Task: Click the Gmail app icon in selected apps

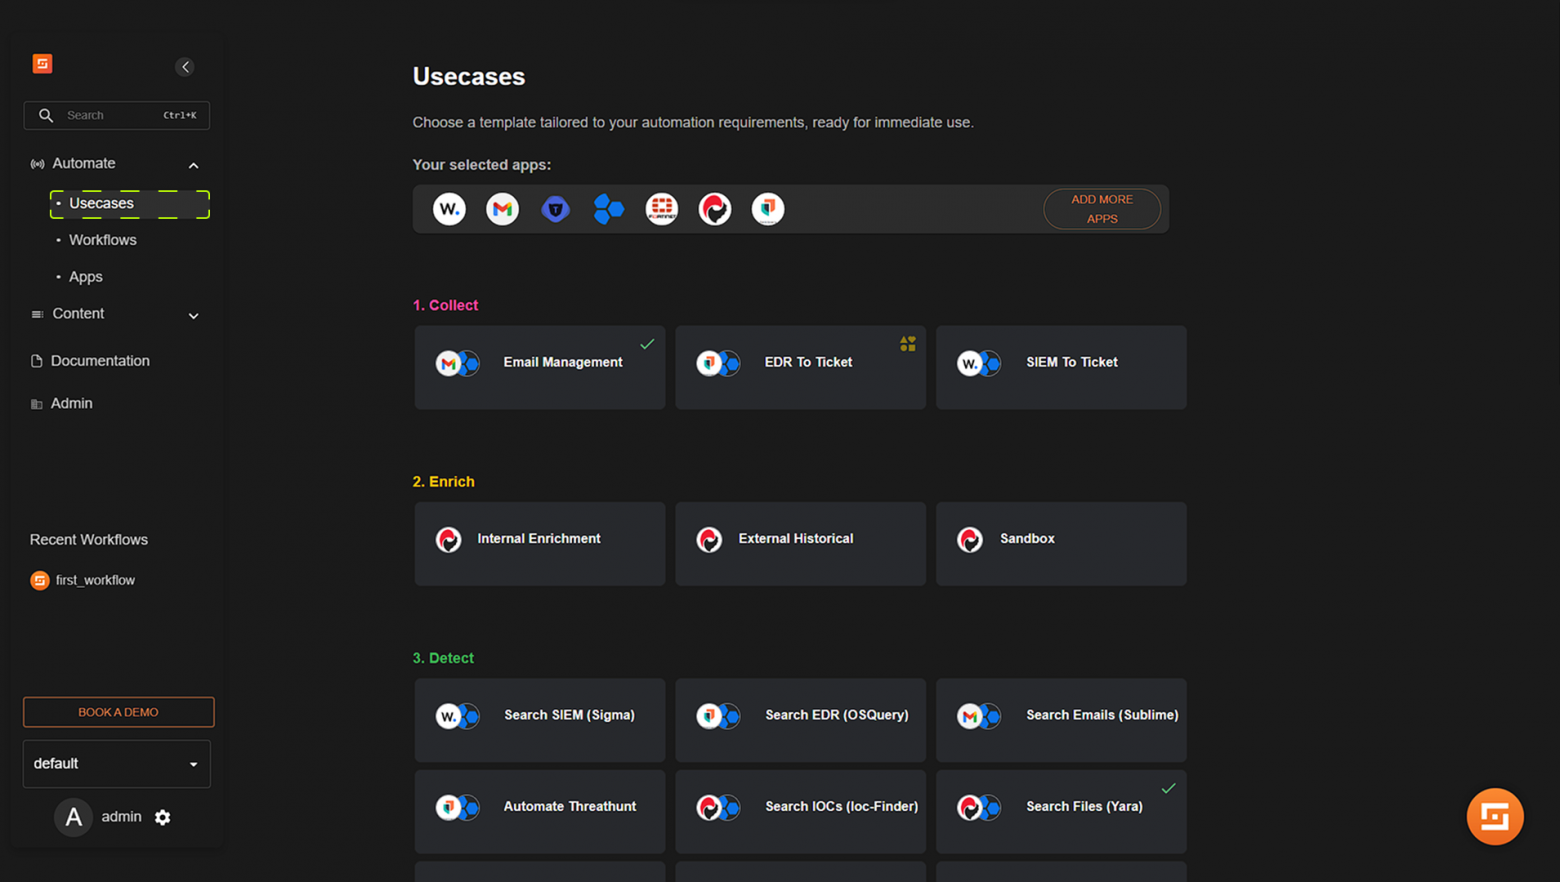Action: pos(502,209)
